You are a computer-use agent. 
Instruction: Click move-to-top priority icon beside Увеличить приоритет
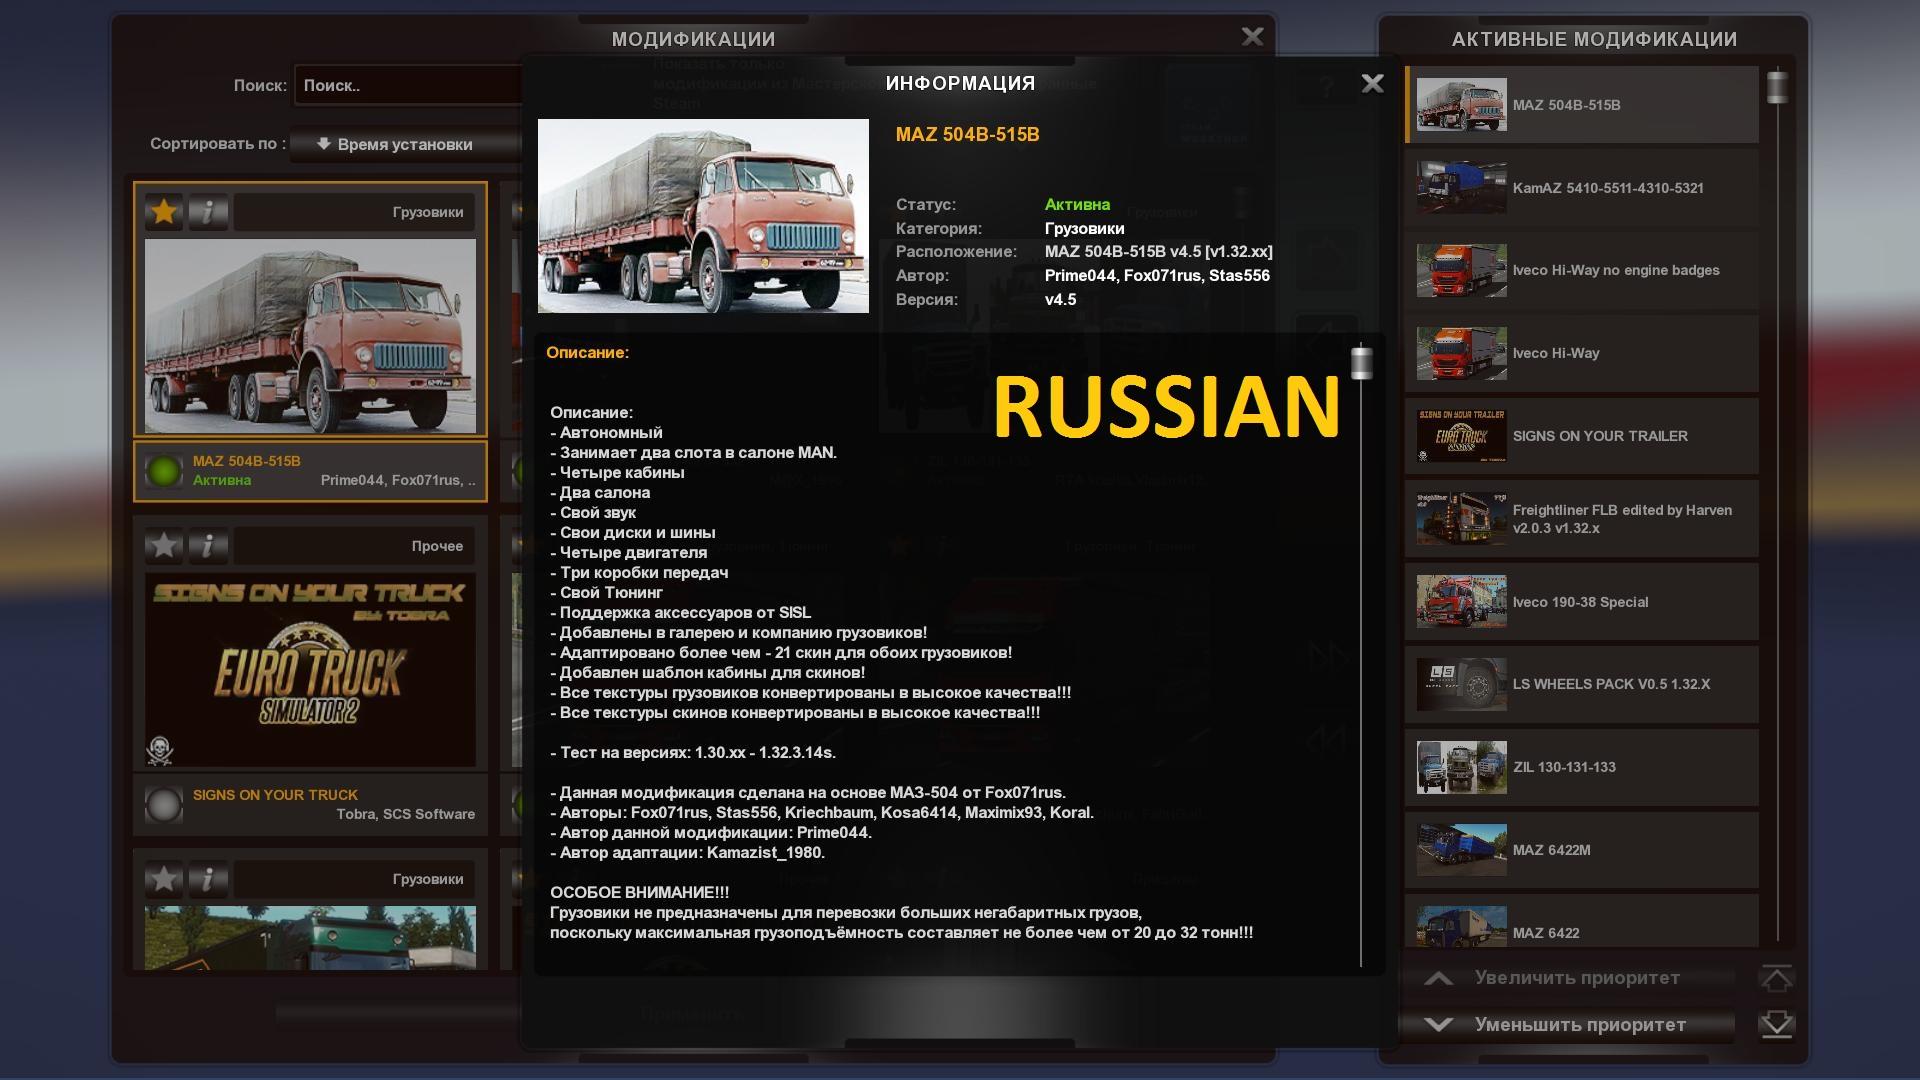pyautogui.click(x=1776, y=978)
